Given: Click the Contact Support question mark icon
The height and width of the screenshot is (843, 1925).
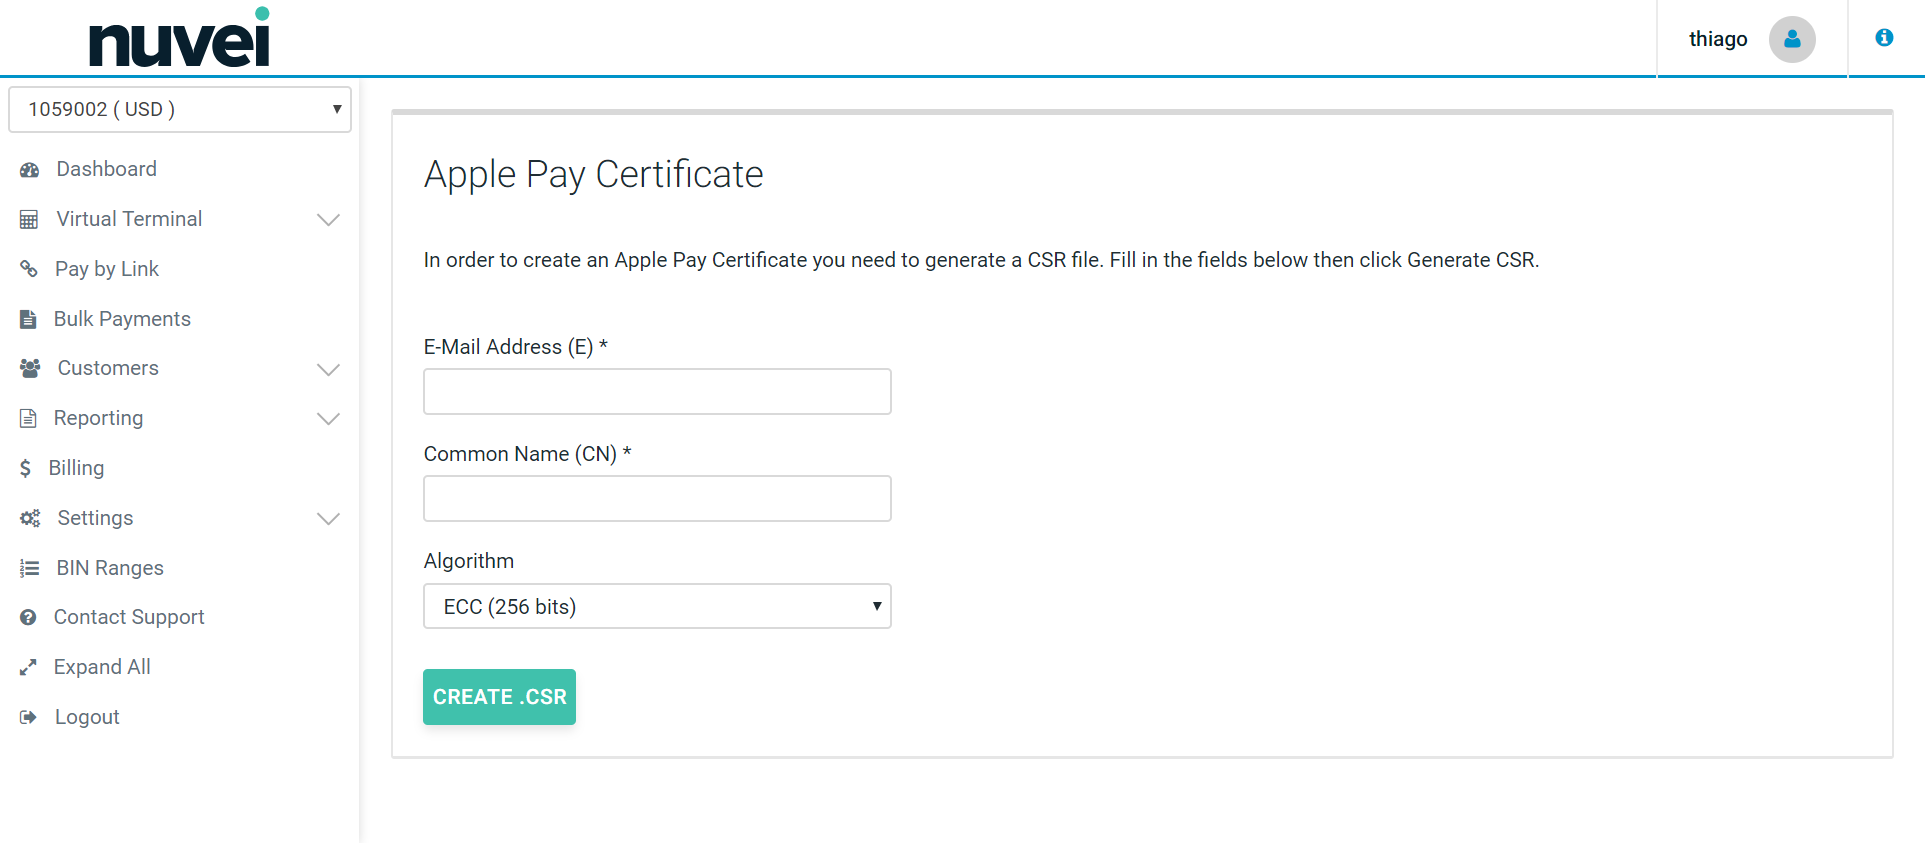Looking at the screenshot, I should 28,618.
